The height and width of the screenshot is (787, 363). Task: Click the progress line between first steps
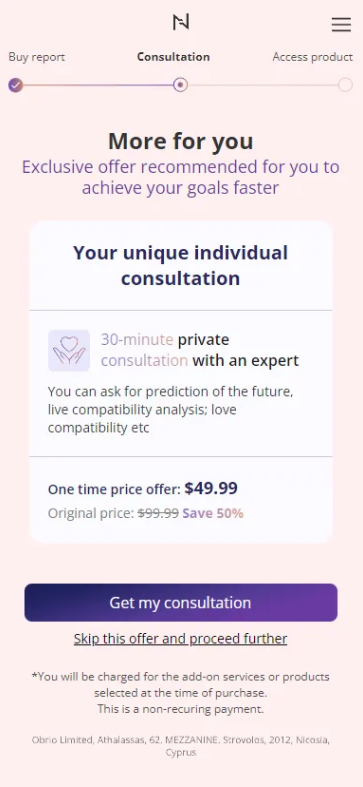[x=98, y=85]
